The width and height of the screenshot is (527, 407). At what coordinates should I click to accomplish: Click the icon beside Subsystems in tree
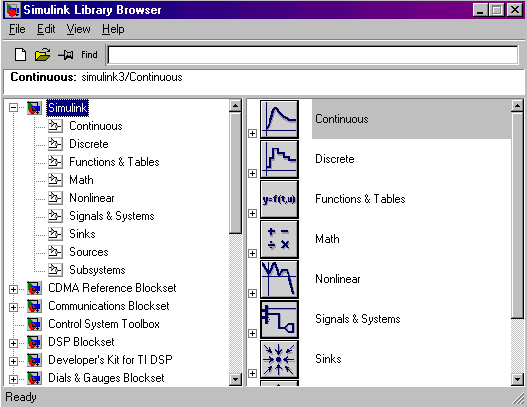[55, 270]
